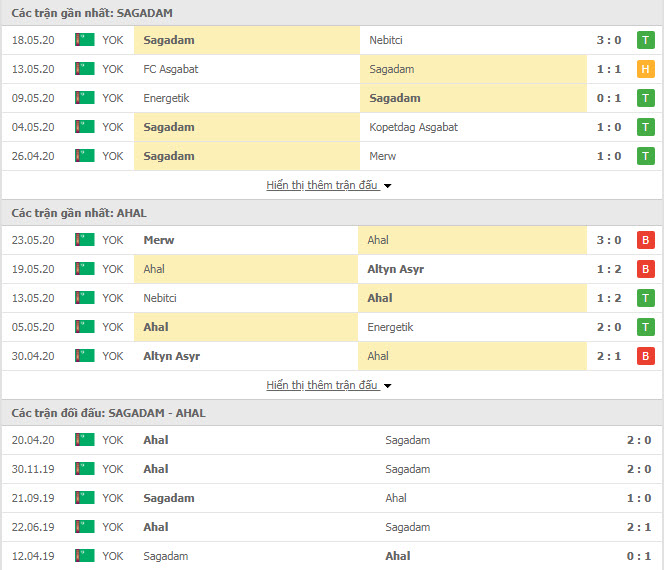The width and height of the screenshot is (664, 570).
Task: Click the green T badge for Ahal vs Energetik
Action: tap(645, 327)
